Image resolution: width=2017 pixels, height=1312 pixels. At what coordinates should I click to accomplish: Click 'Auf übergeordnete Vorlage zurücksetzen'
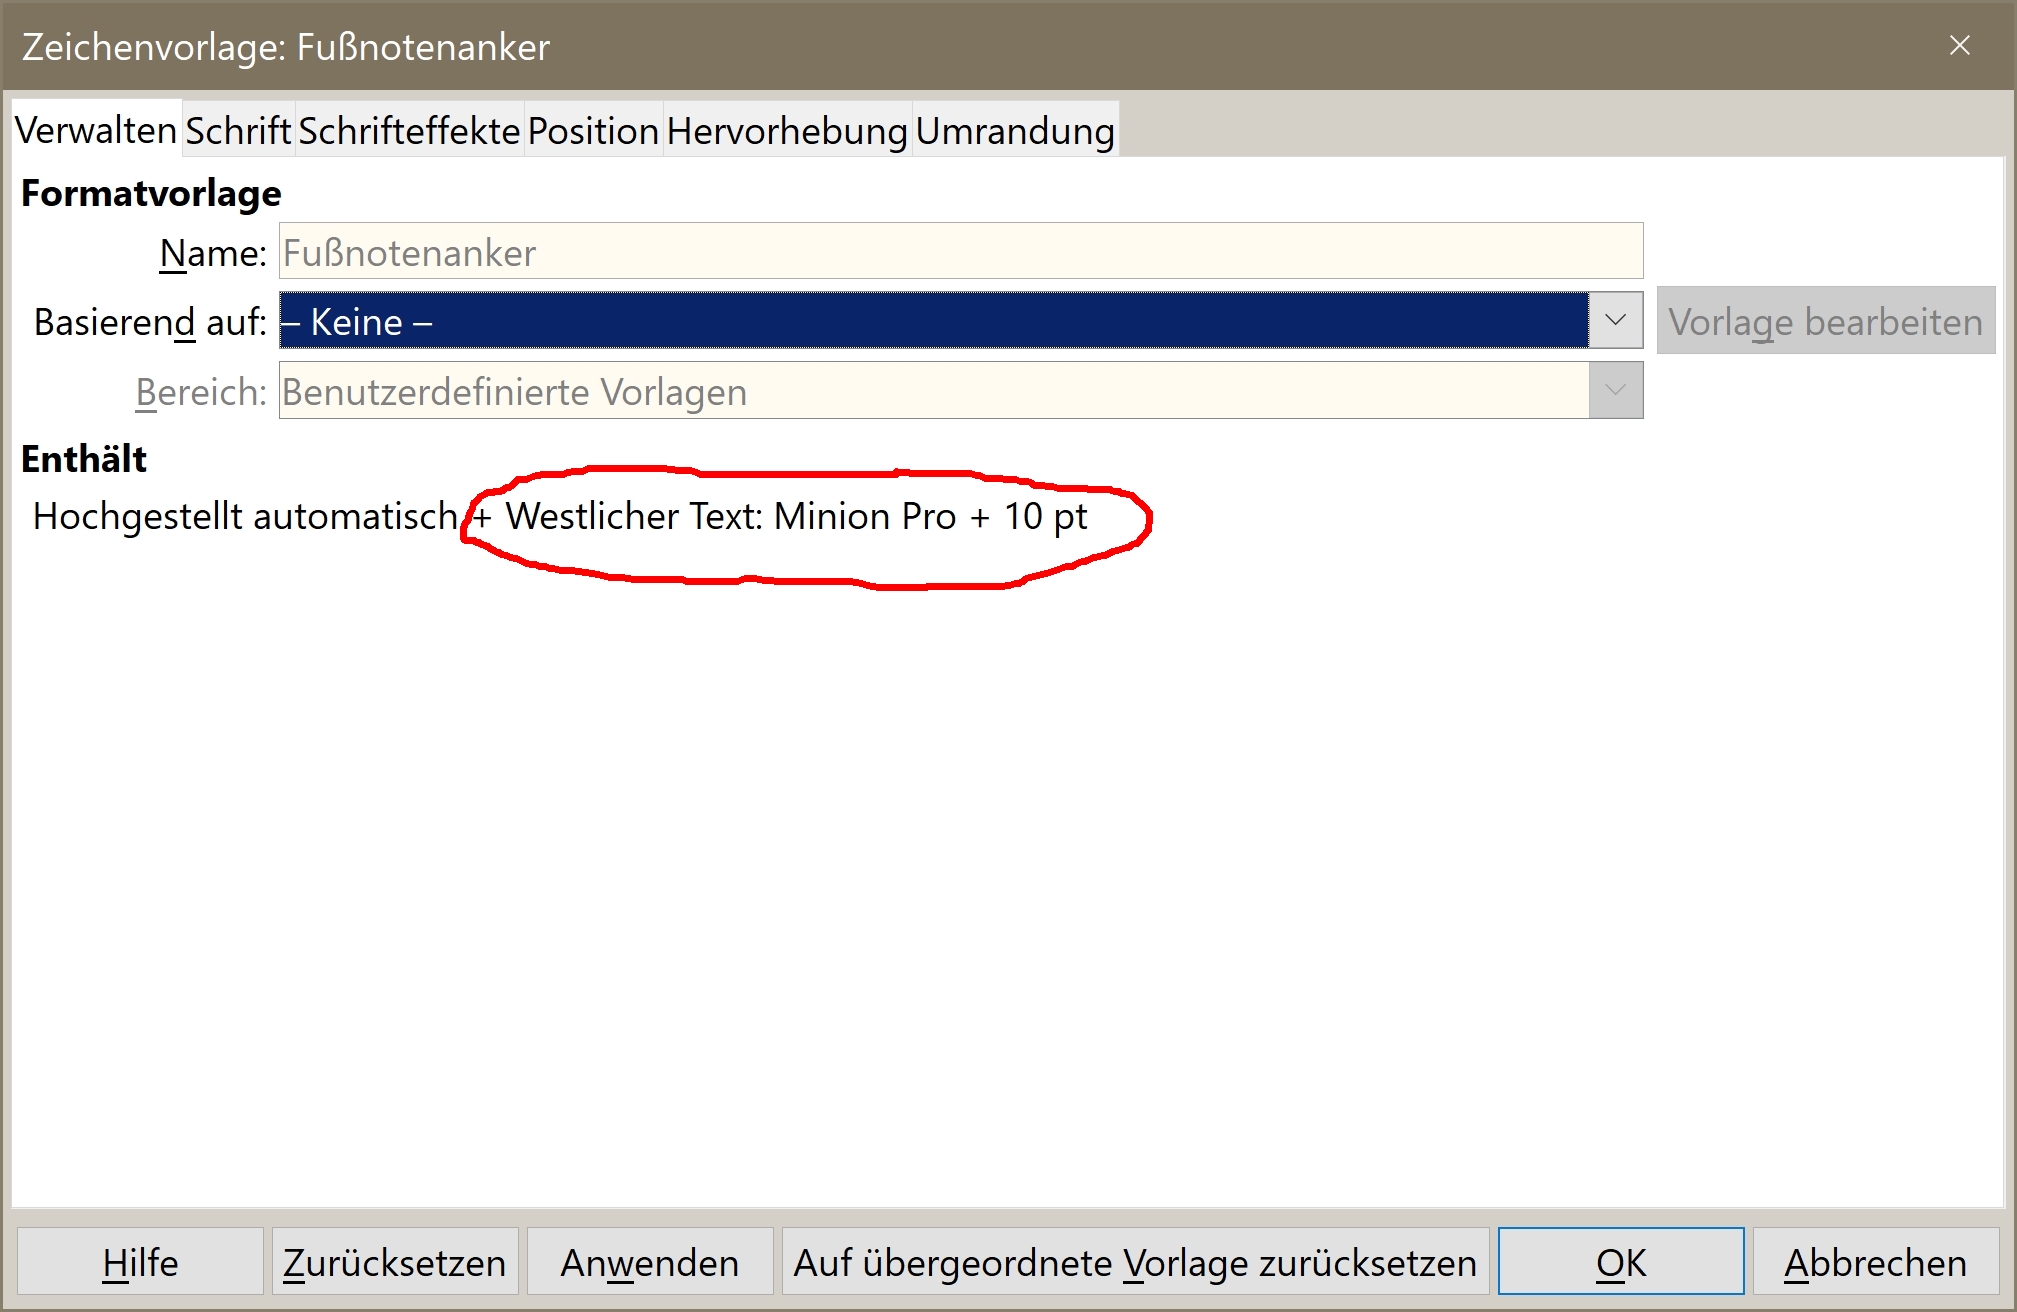tap(1135, 1262)
